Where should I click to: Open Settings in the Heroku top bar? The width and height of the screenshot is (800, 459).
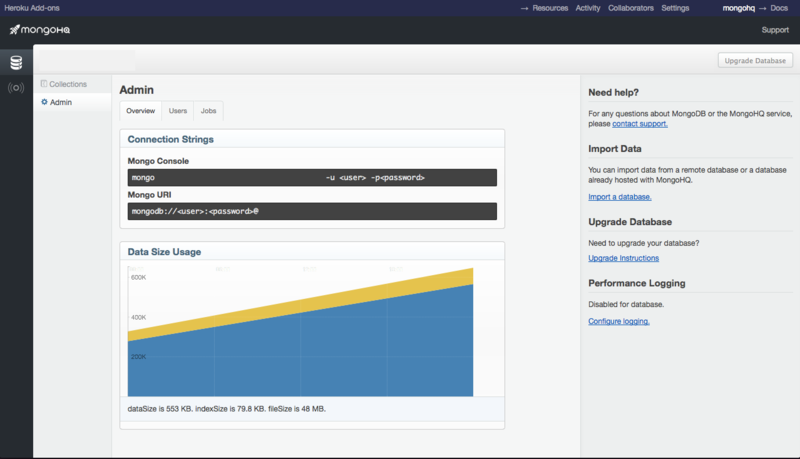coord(675,8)
